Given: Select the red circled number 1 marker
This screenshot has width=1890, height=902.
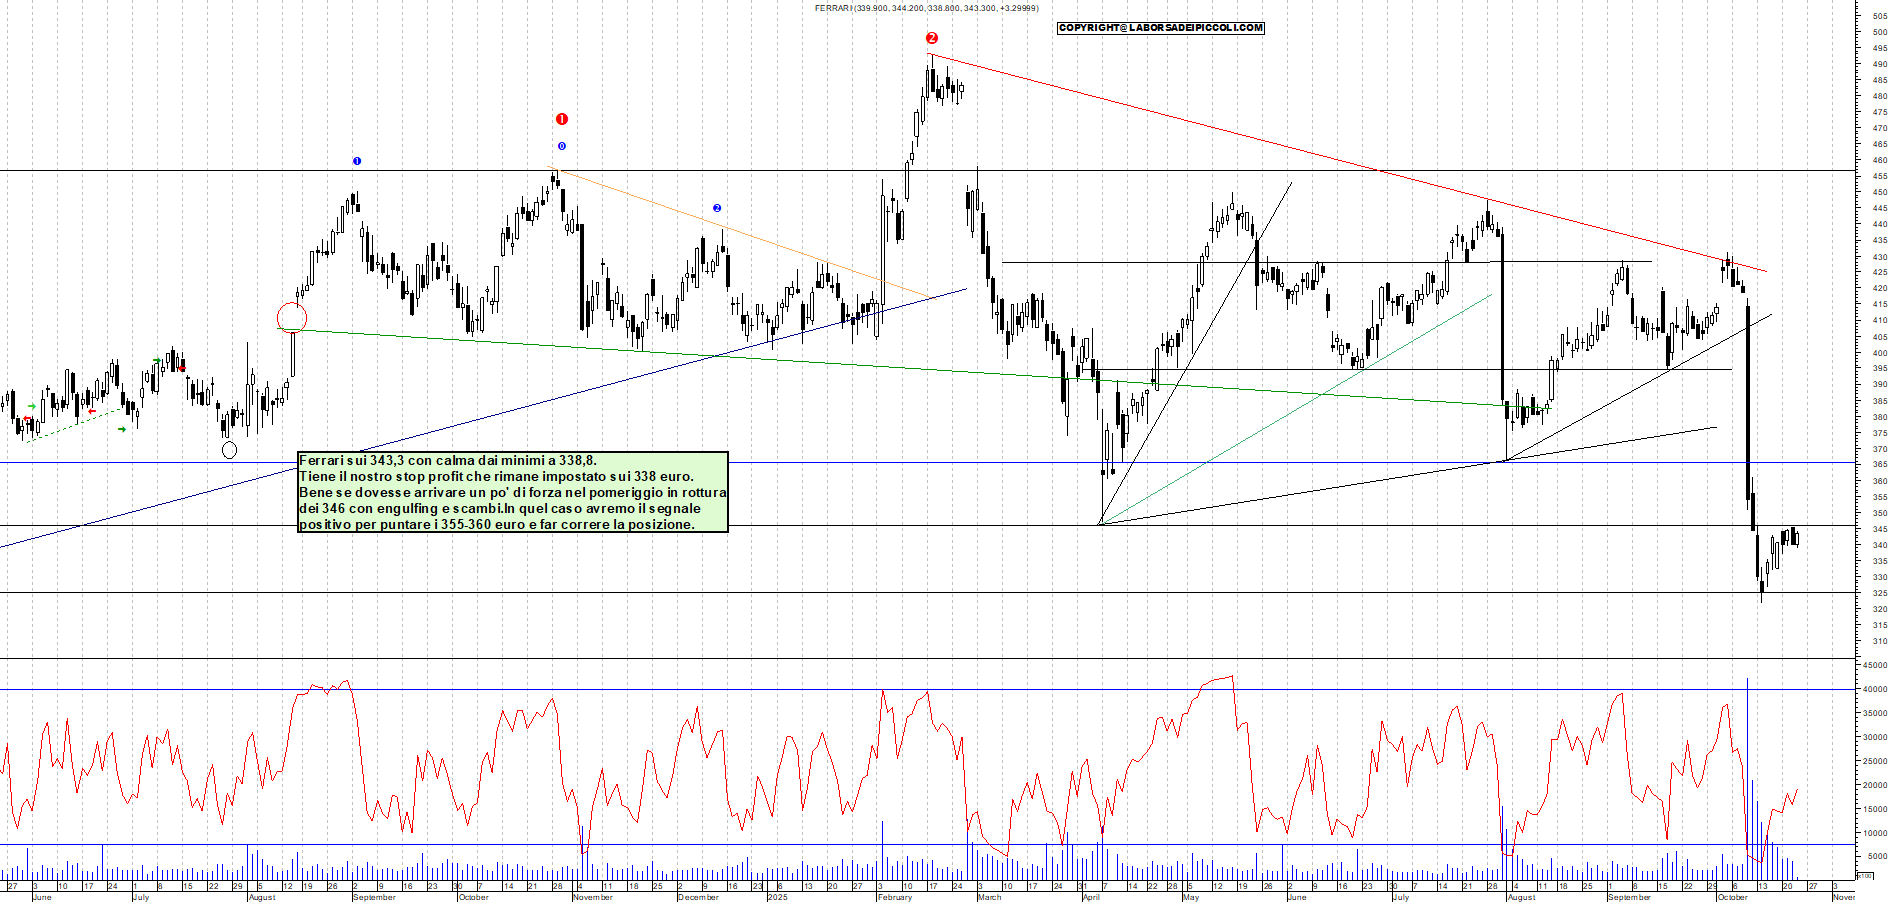Looking at the screenshot, I should (x=561, y=119).
